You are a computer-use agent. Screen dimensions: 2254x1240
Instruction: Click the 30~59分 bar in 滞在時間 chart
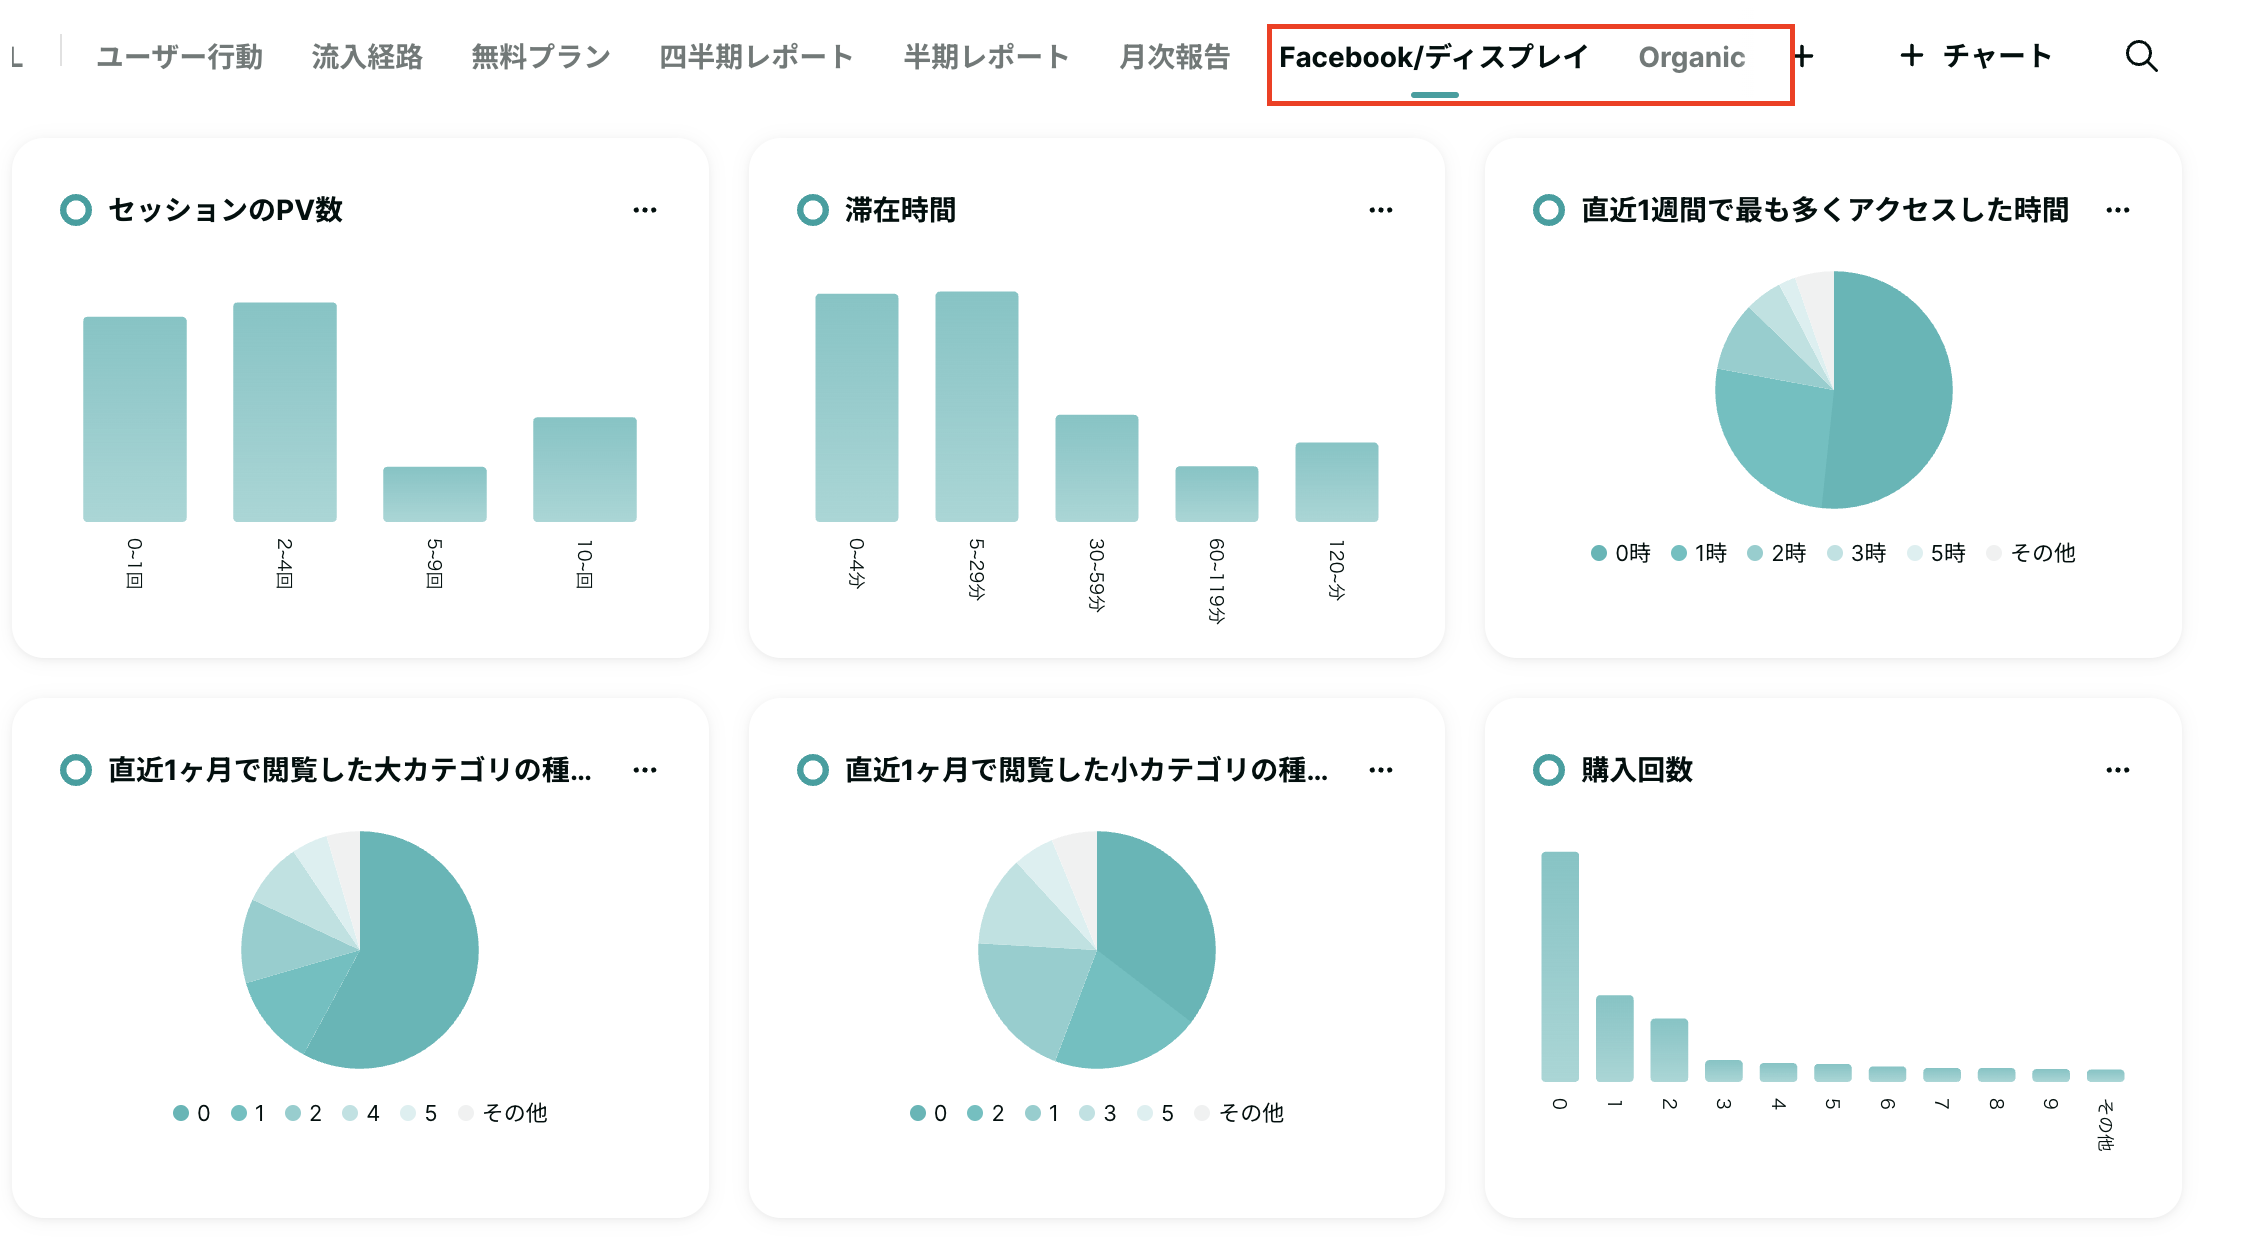[1097, 468]
